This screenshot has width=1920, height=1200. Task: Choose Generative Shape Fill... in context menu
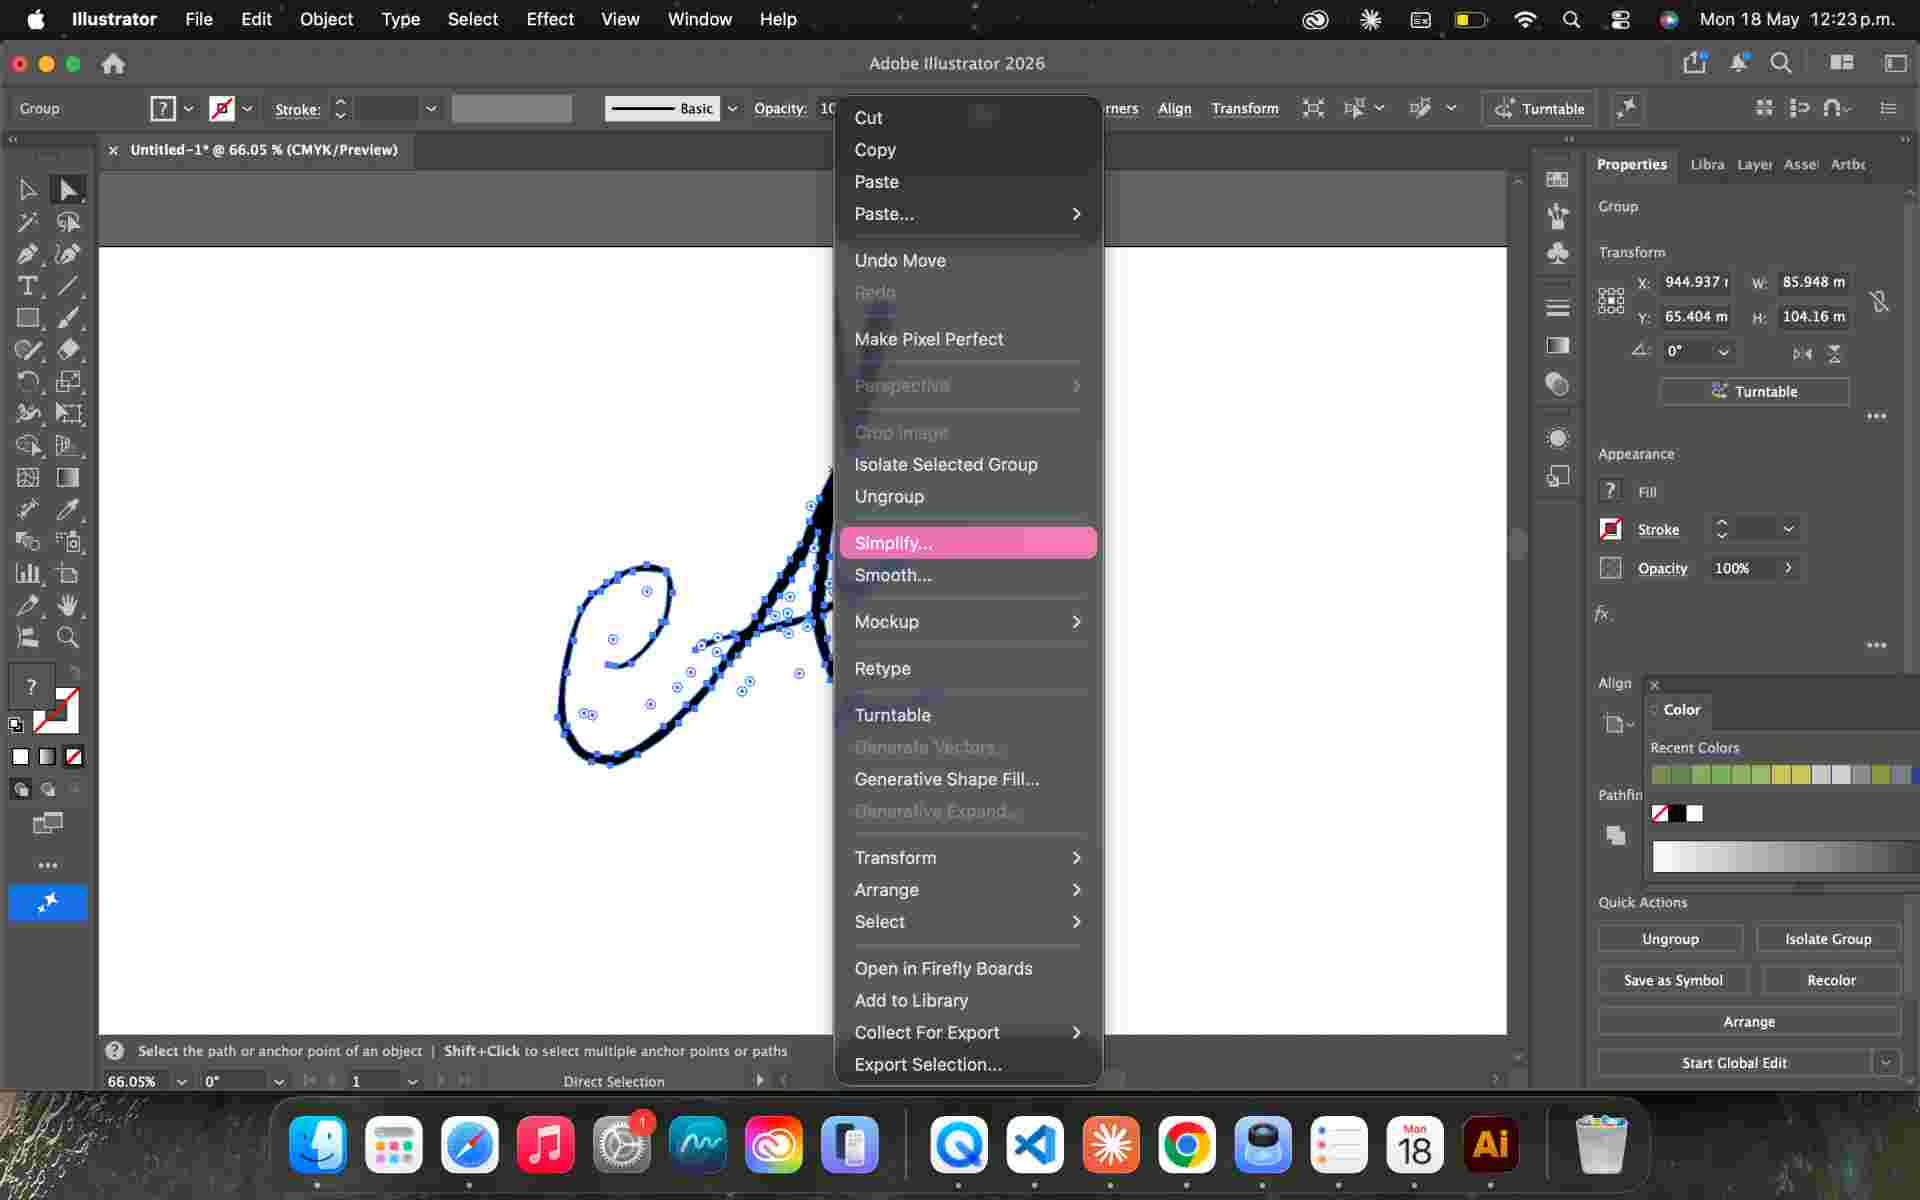[x=968, y=779]
